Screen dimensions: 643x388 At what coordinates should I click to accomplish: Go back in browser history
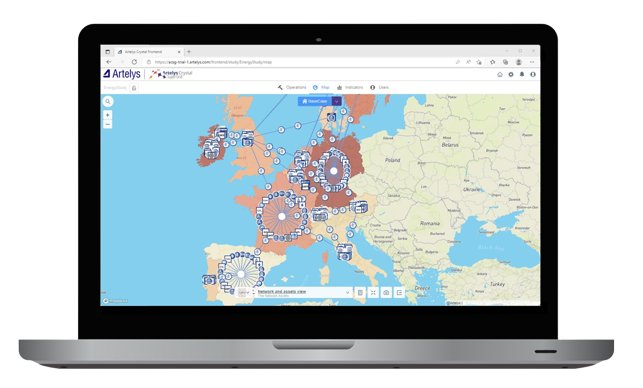pos(109,62)
